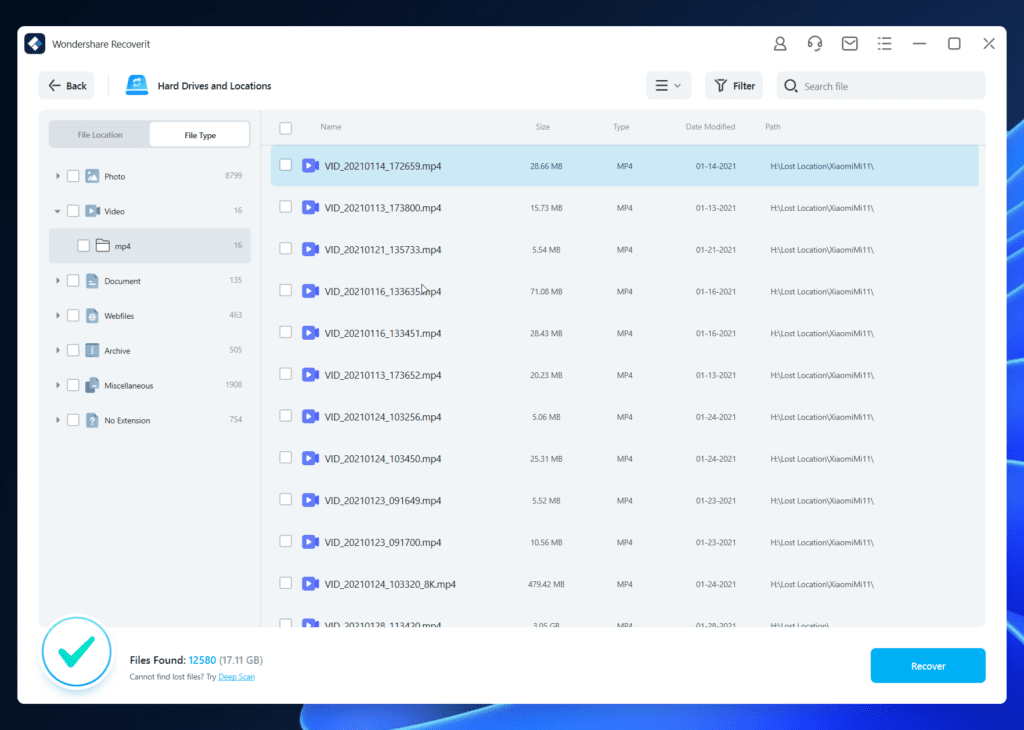Image resolution: width=1024 pixels, height=730 pixels.
Task: Click the envelope feedback icon
Action: (x=849, y=44)
